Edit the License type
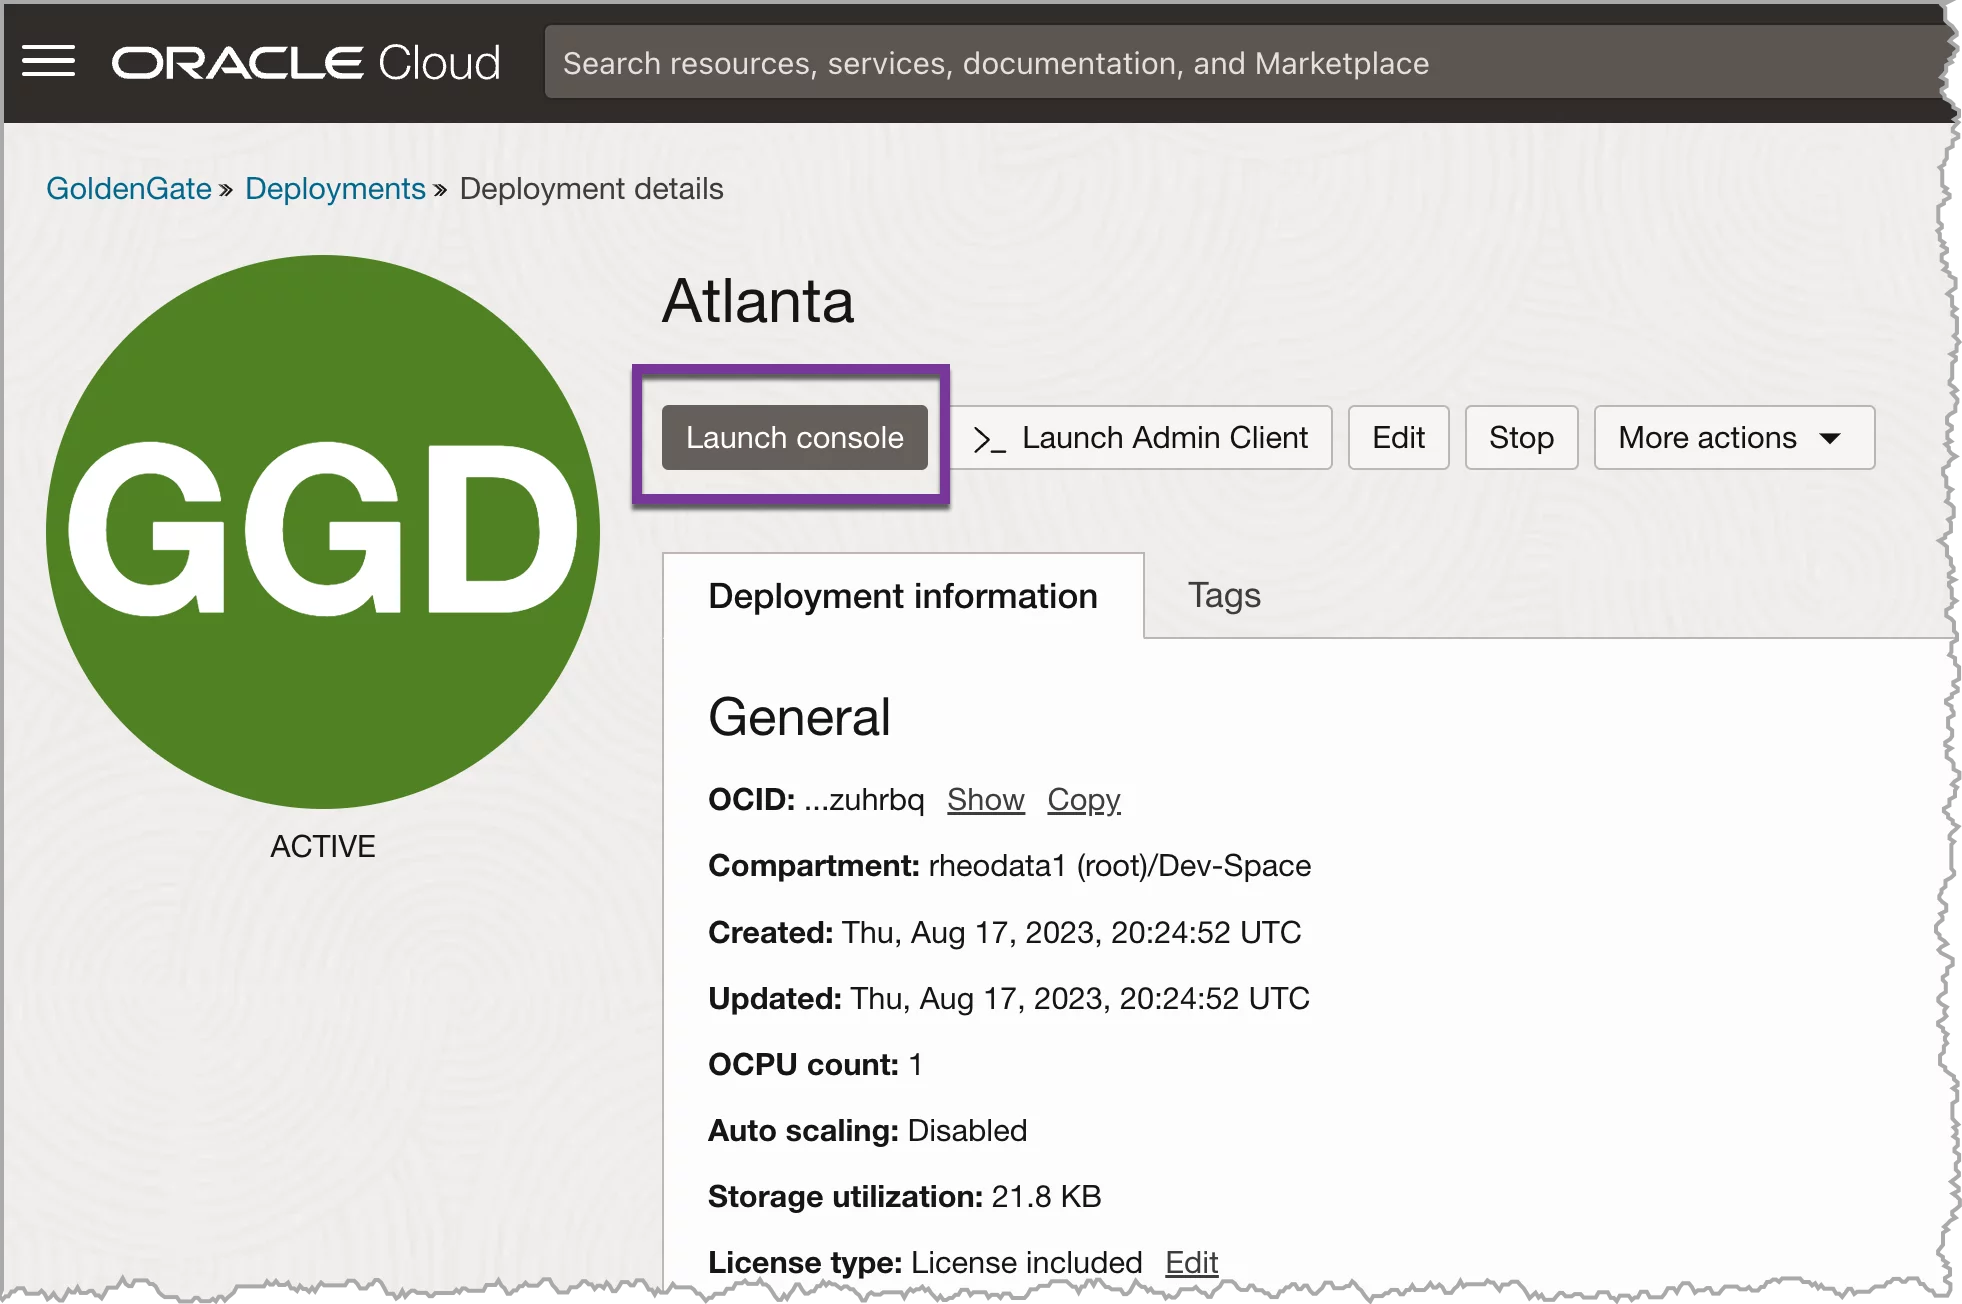The image size is (1962, 1304). click(1192, 1263)
